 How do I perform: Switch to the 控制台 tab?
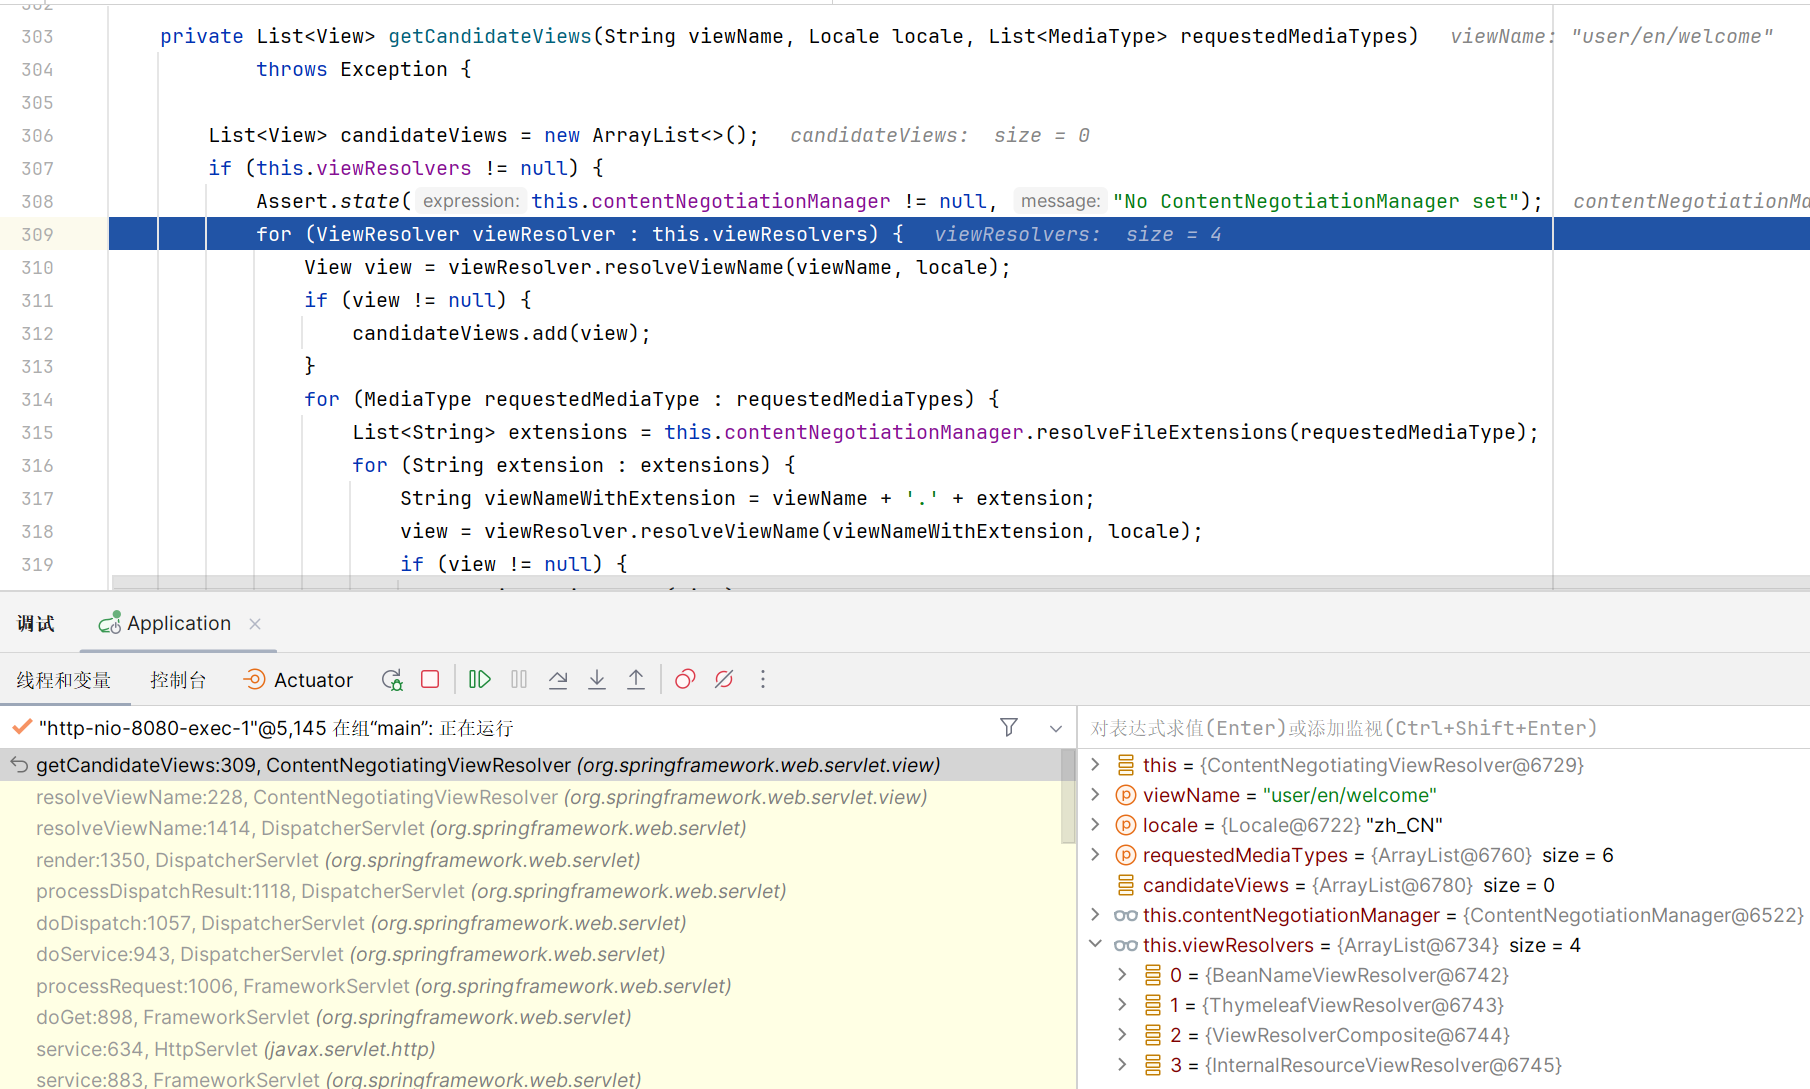pyautogui.click(x=178, y=681)
